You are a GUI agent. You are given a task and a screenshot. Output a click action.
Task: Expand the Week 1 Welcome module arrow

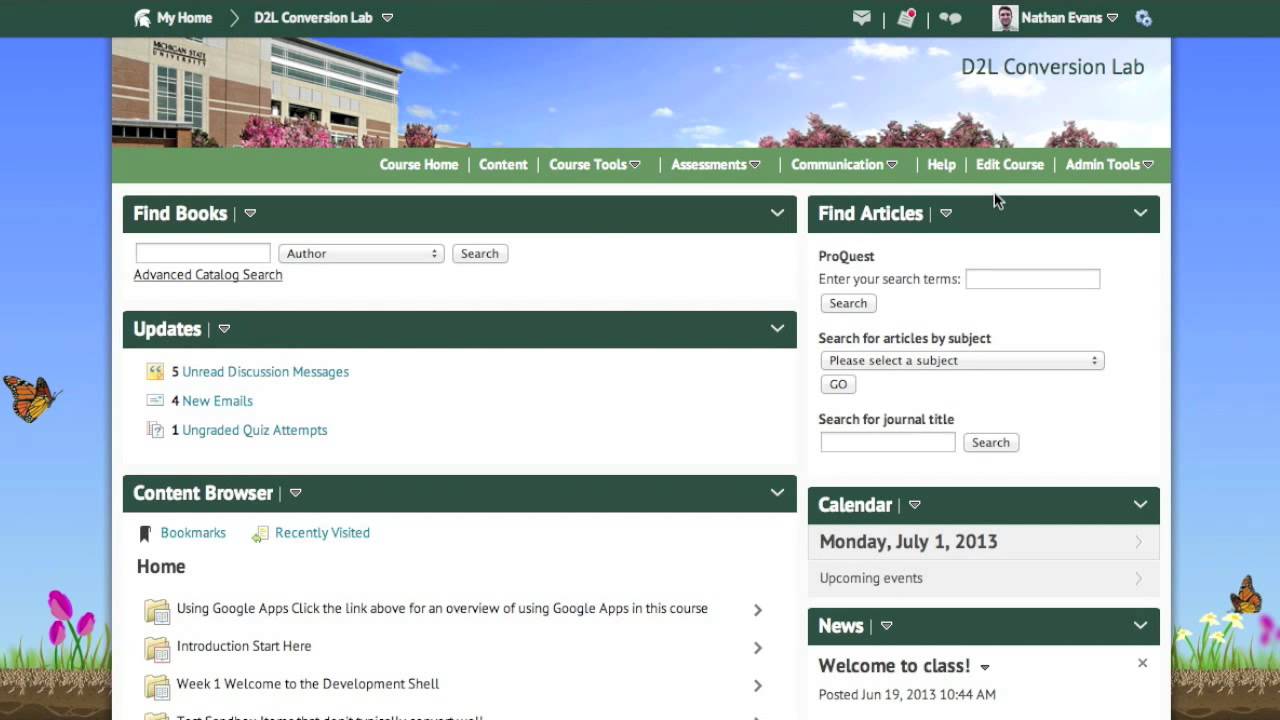click(757, 686)
